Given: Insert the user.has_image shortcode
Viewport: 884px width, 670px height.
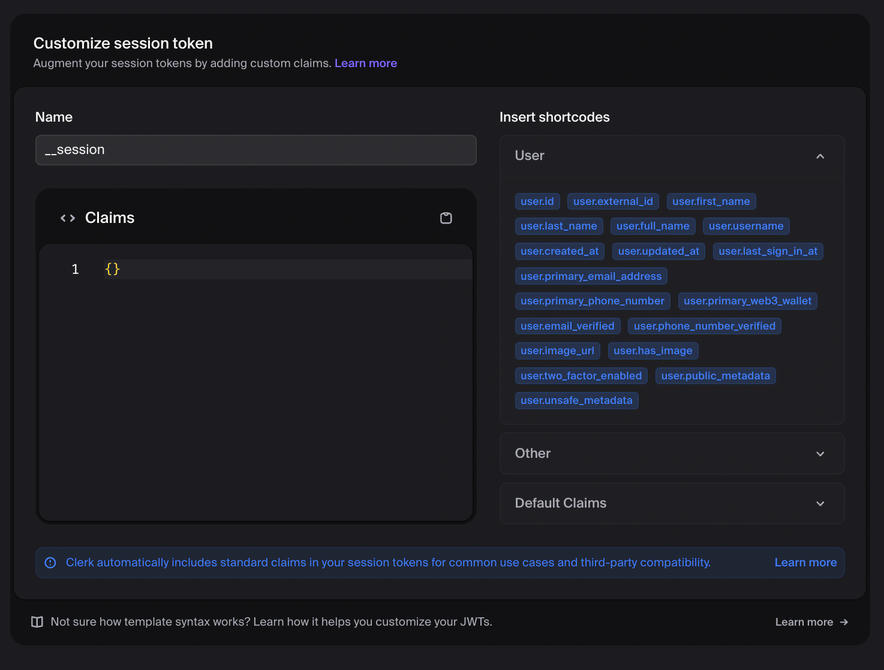Looking at the screenshot, I should (x=652, y=350).
